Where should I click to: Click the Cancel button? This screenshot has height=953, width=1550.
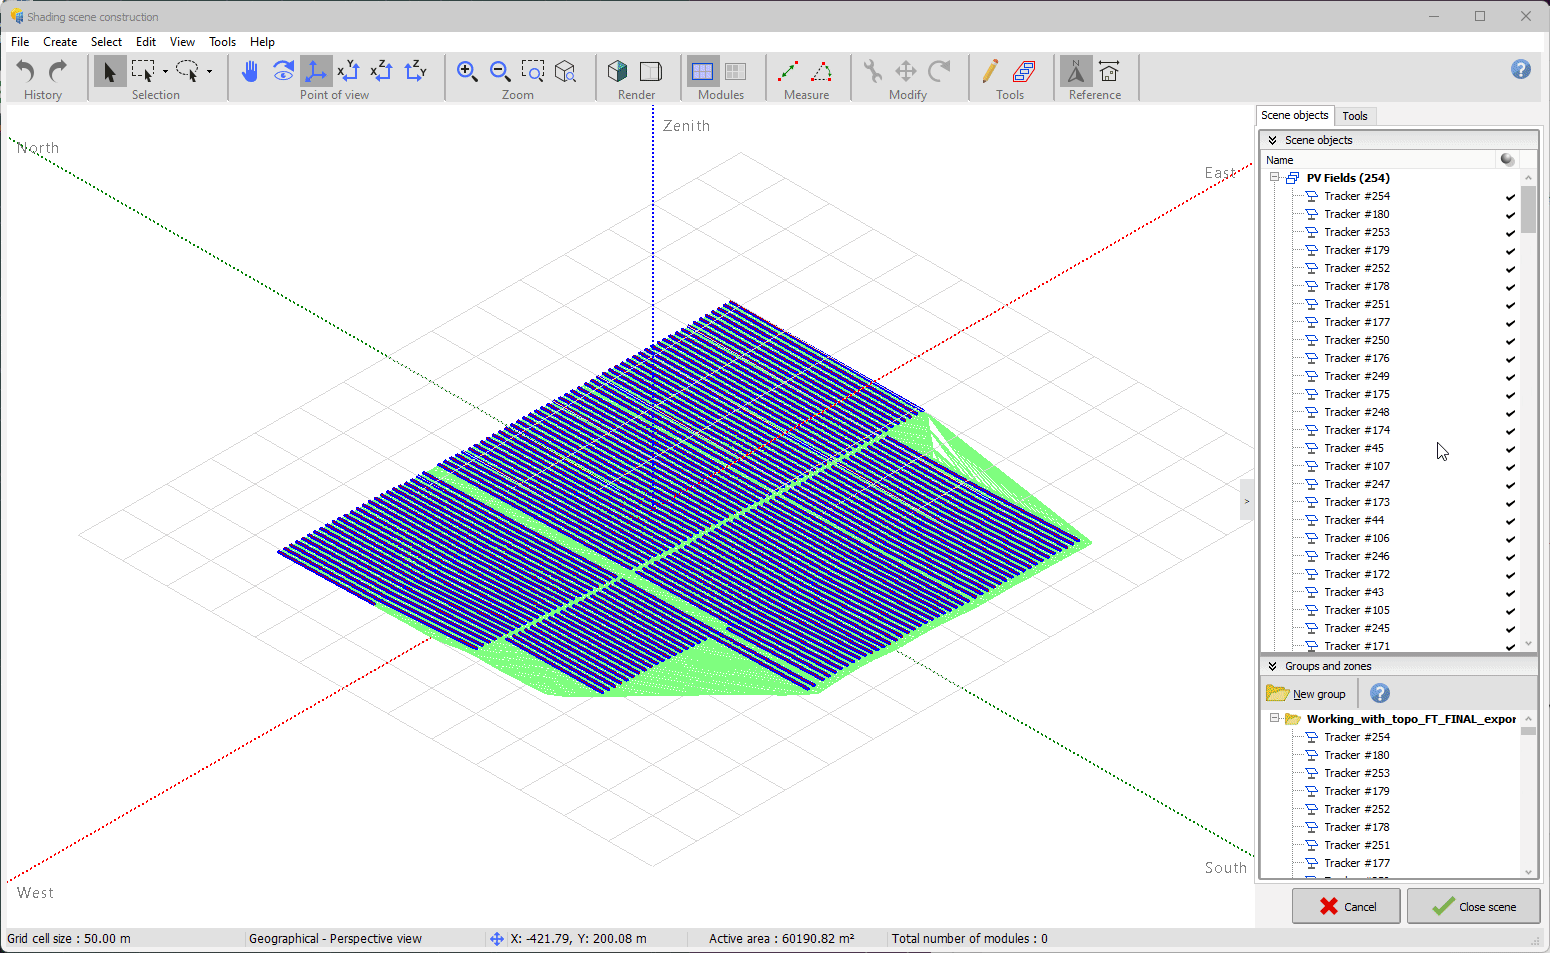tap(1346, 906)
